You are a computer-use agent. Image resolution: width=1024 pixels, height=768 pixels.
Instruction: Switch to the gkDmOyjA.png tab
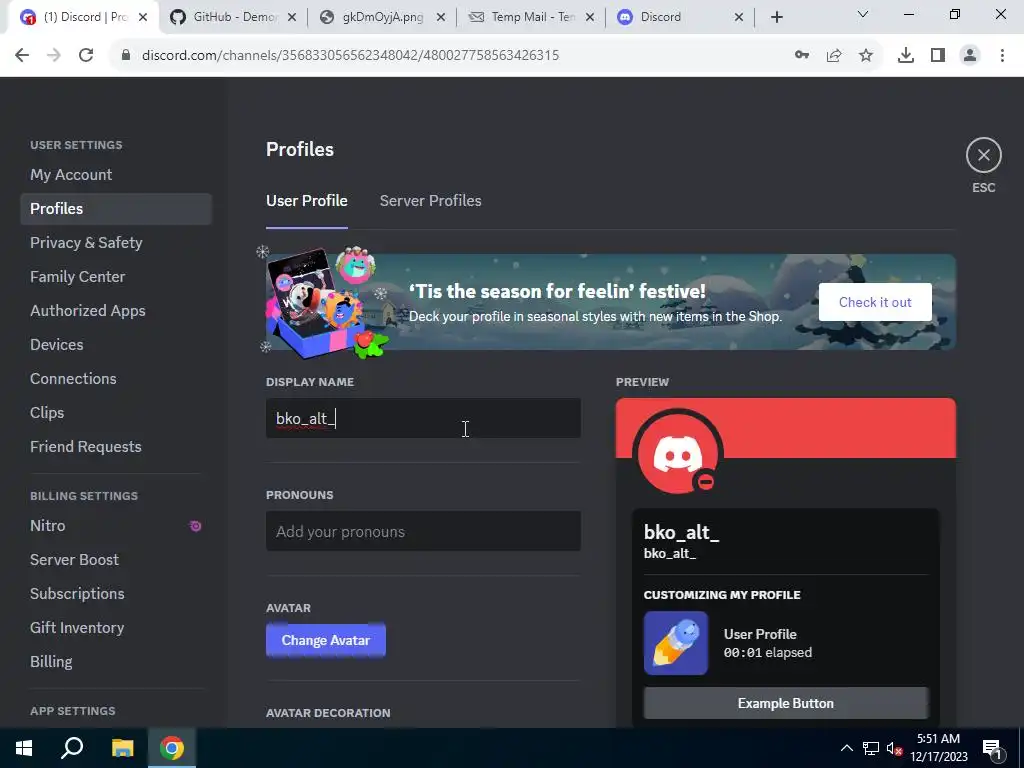click(x=383, y=17)
